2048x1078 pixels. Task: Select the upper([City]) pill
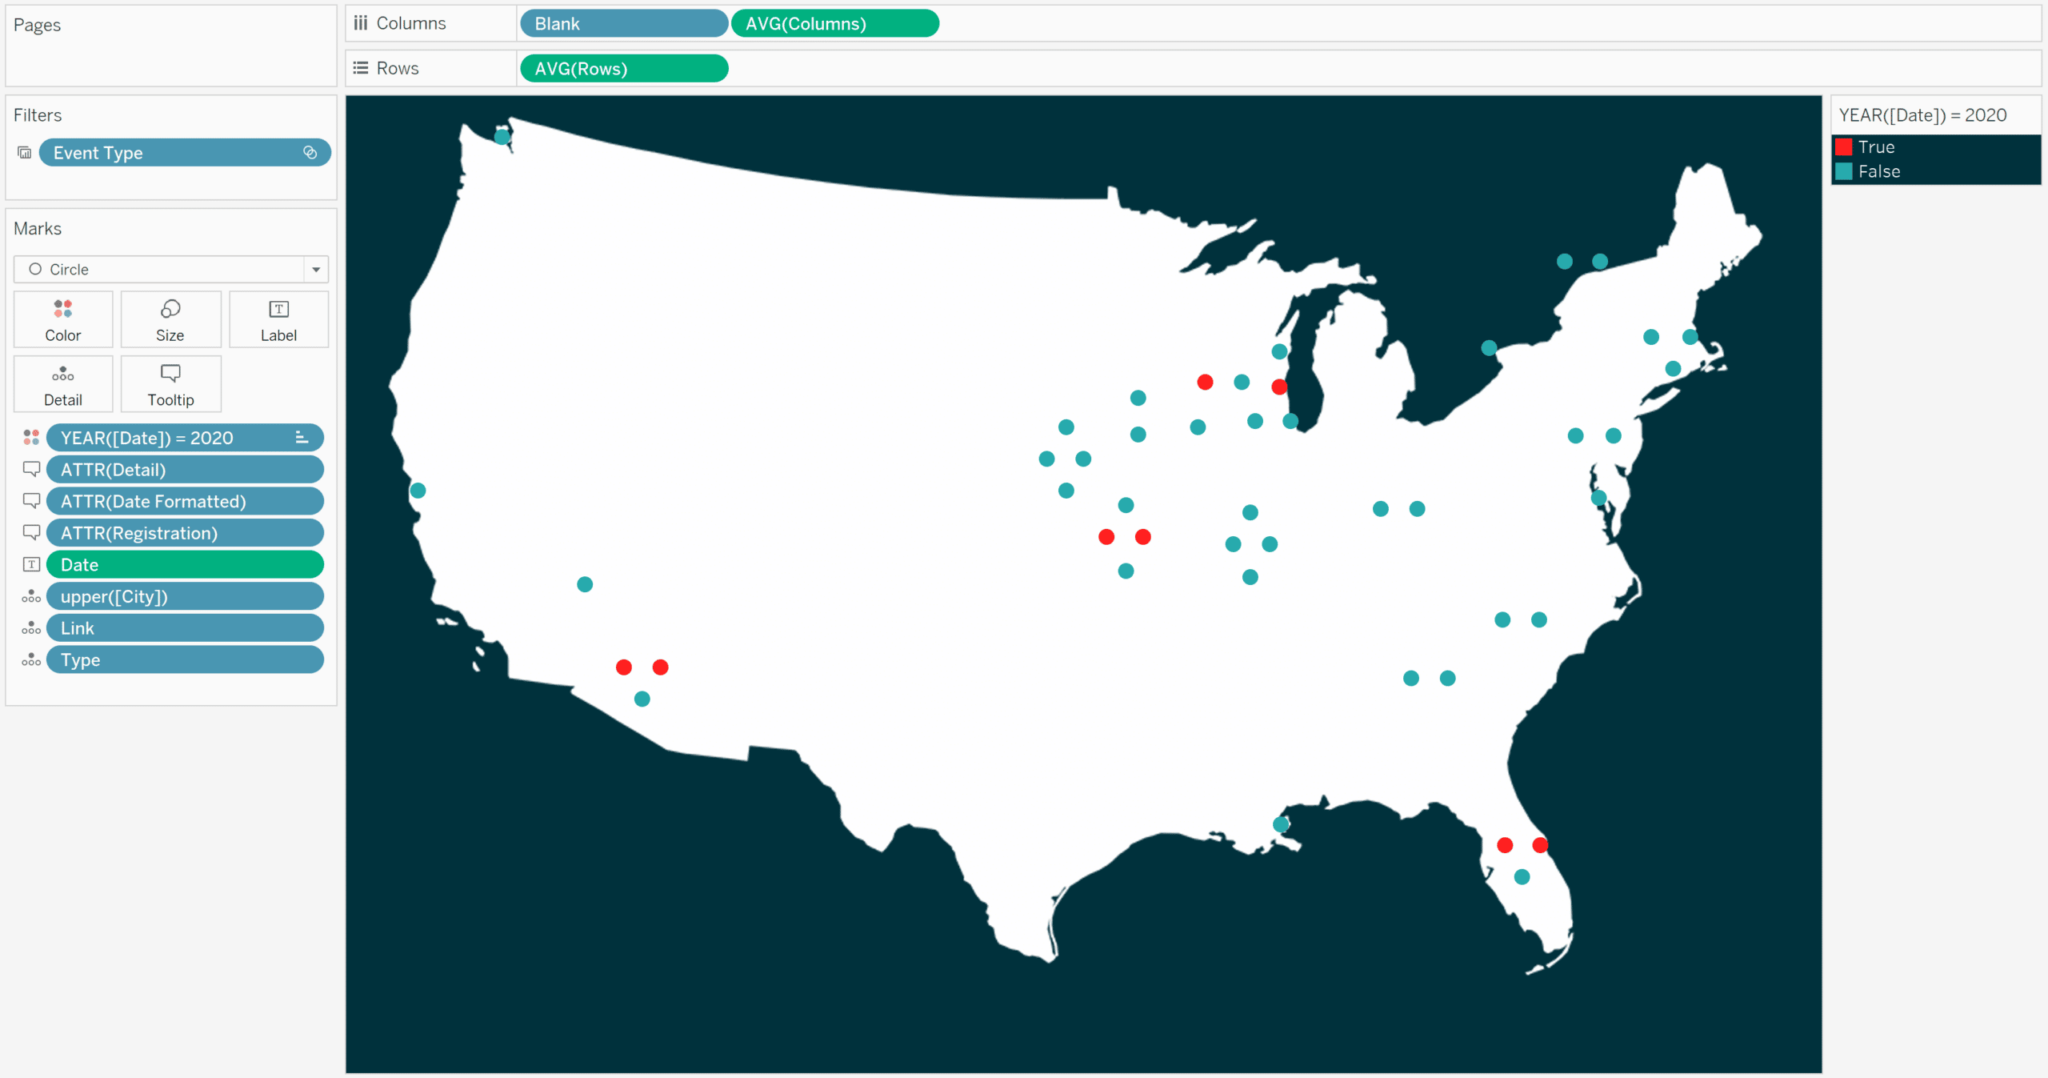184,596
